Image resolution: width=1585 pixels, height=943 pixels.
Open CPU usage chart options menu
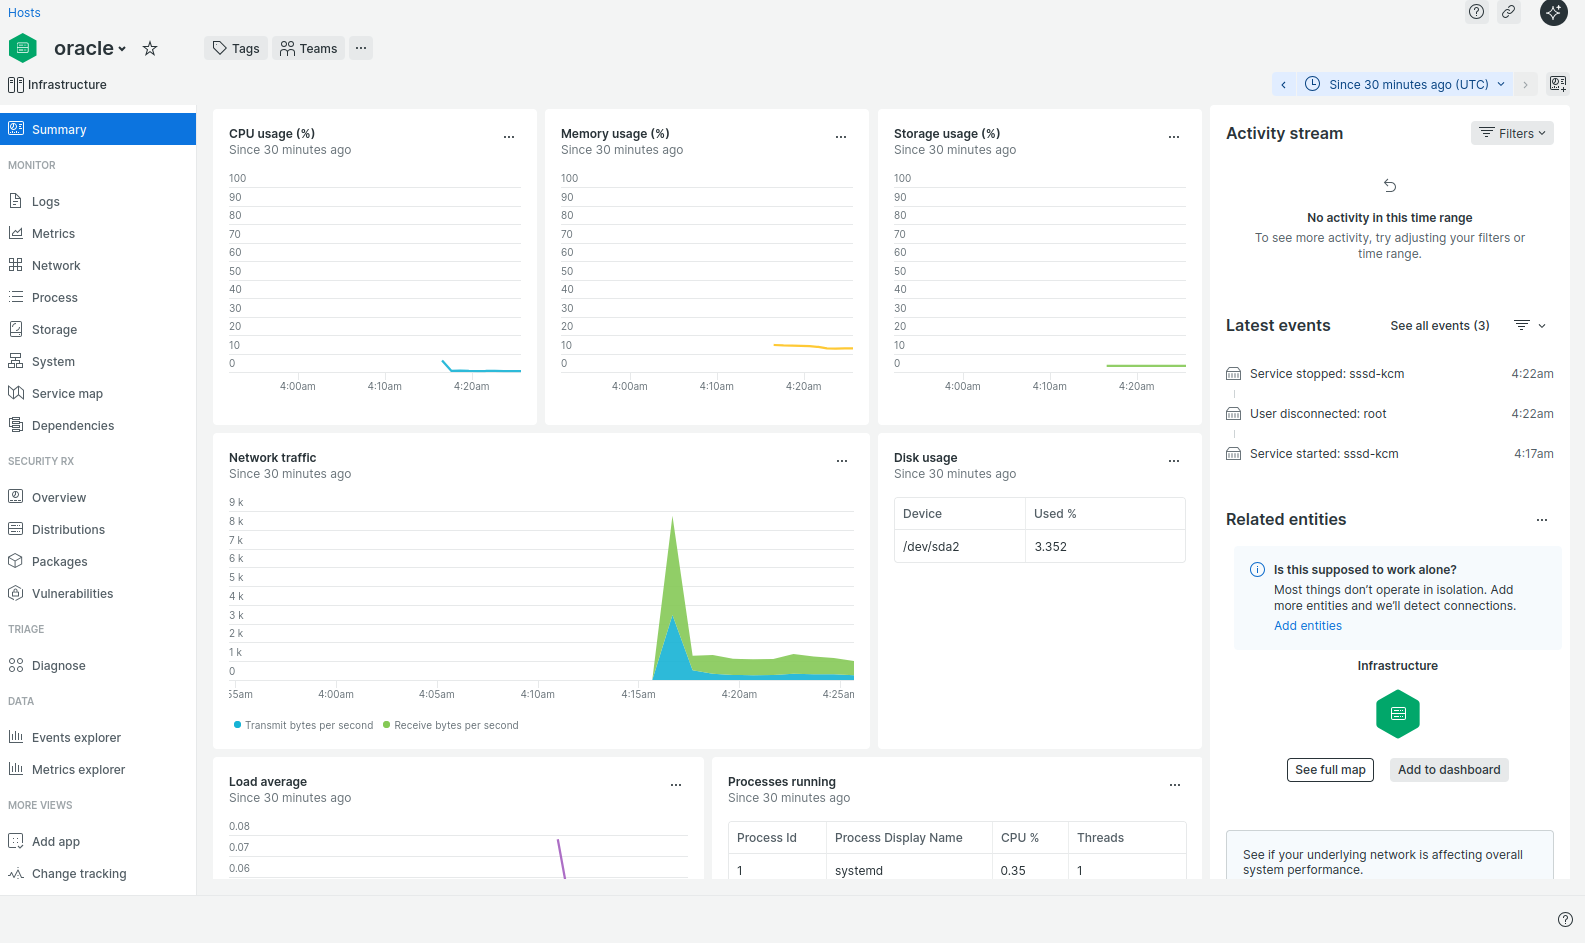tap(509, 136)
